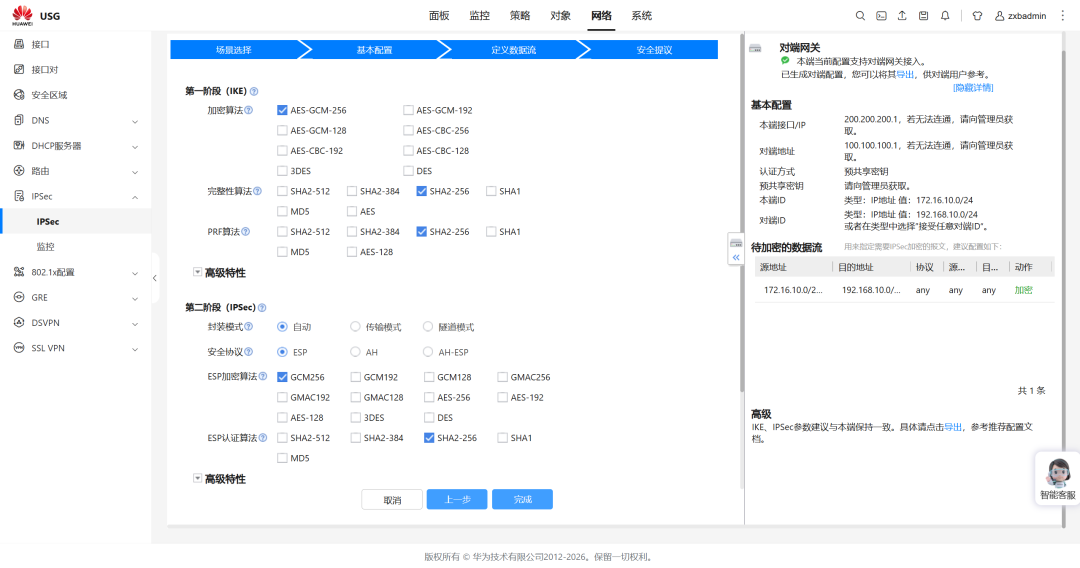Click the theme shirt icon
Screen dimensions: 1080x568
pos(977,16)
